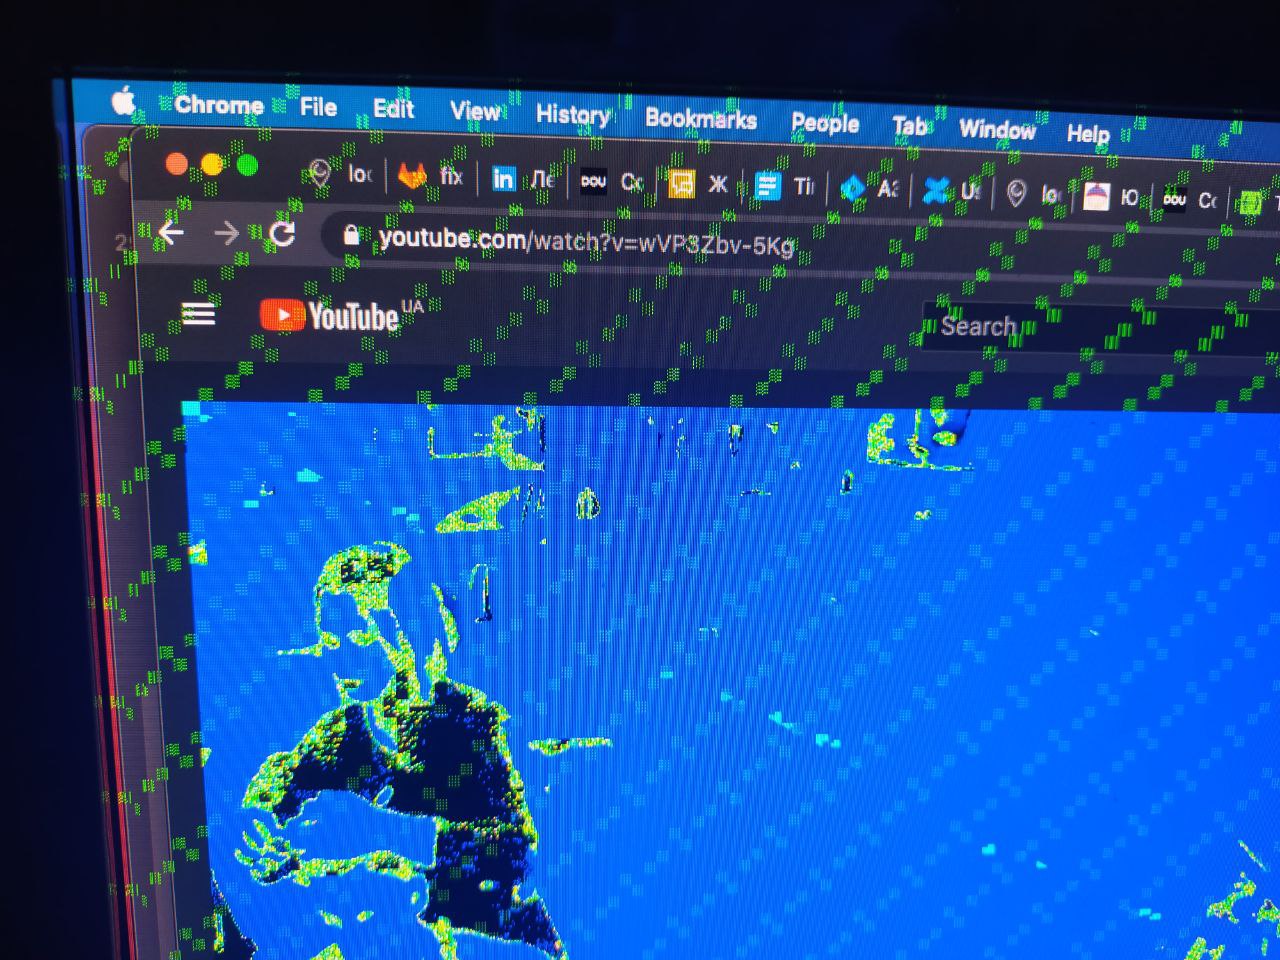This screenshot has width=1280, height=960.
Task: Switch to the DOU tab beside 'Ю' tab
Action: 1190,199
